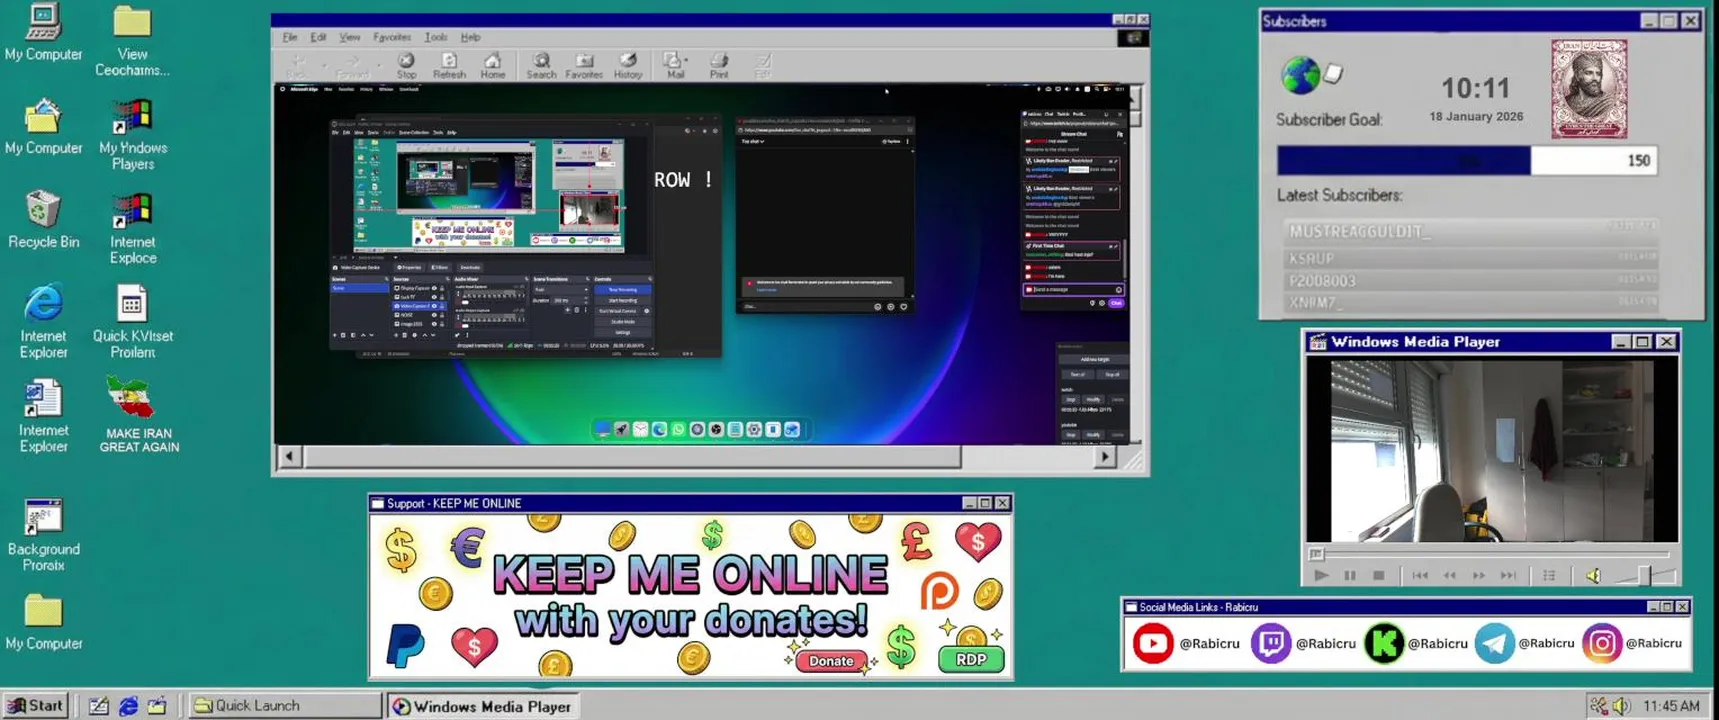This screenshot has width=1719, height=720.
Task: Click the green RDP button
Action: coord(971,659)
